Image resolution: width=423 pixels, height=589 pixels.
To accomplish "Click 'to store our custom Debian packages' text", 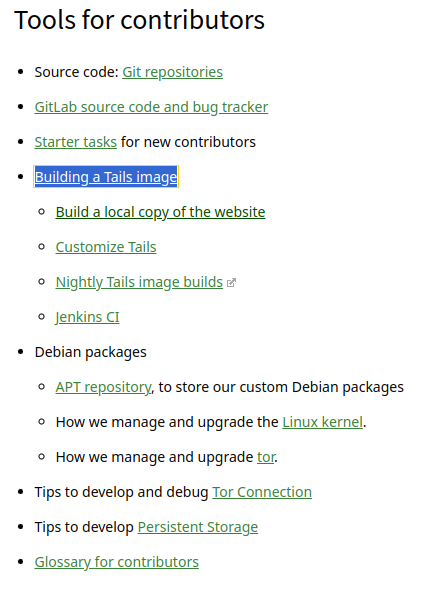I will pyautogui.click(x=281, y=387).
